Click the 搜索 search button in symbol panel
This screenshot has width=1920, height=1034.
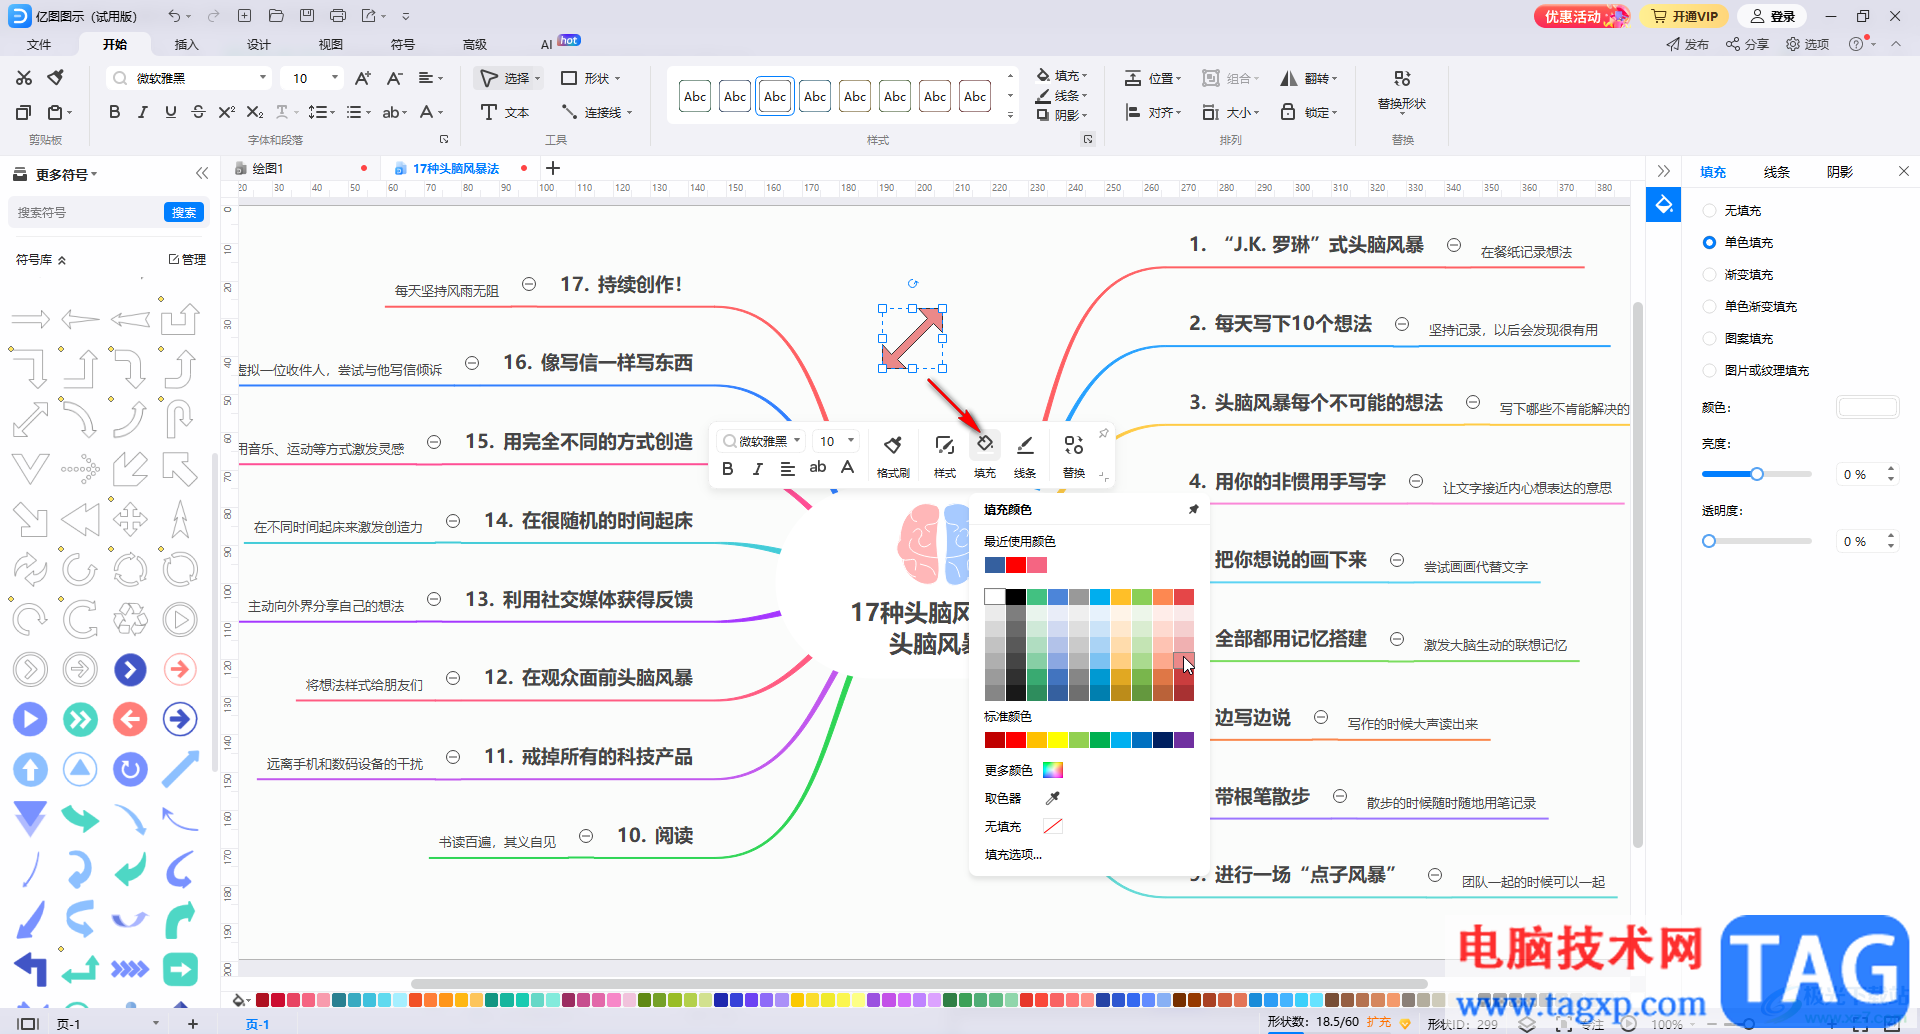[x=184, y=212]
